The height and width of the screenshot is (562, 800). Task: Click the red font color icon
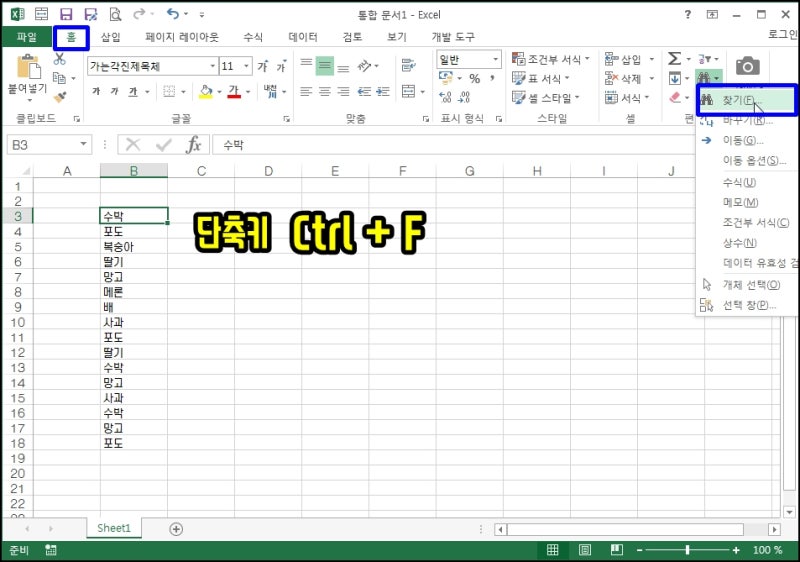click(234, 92)
